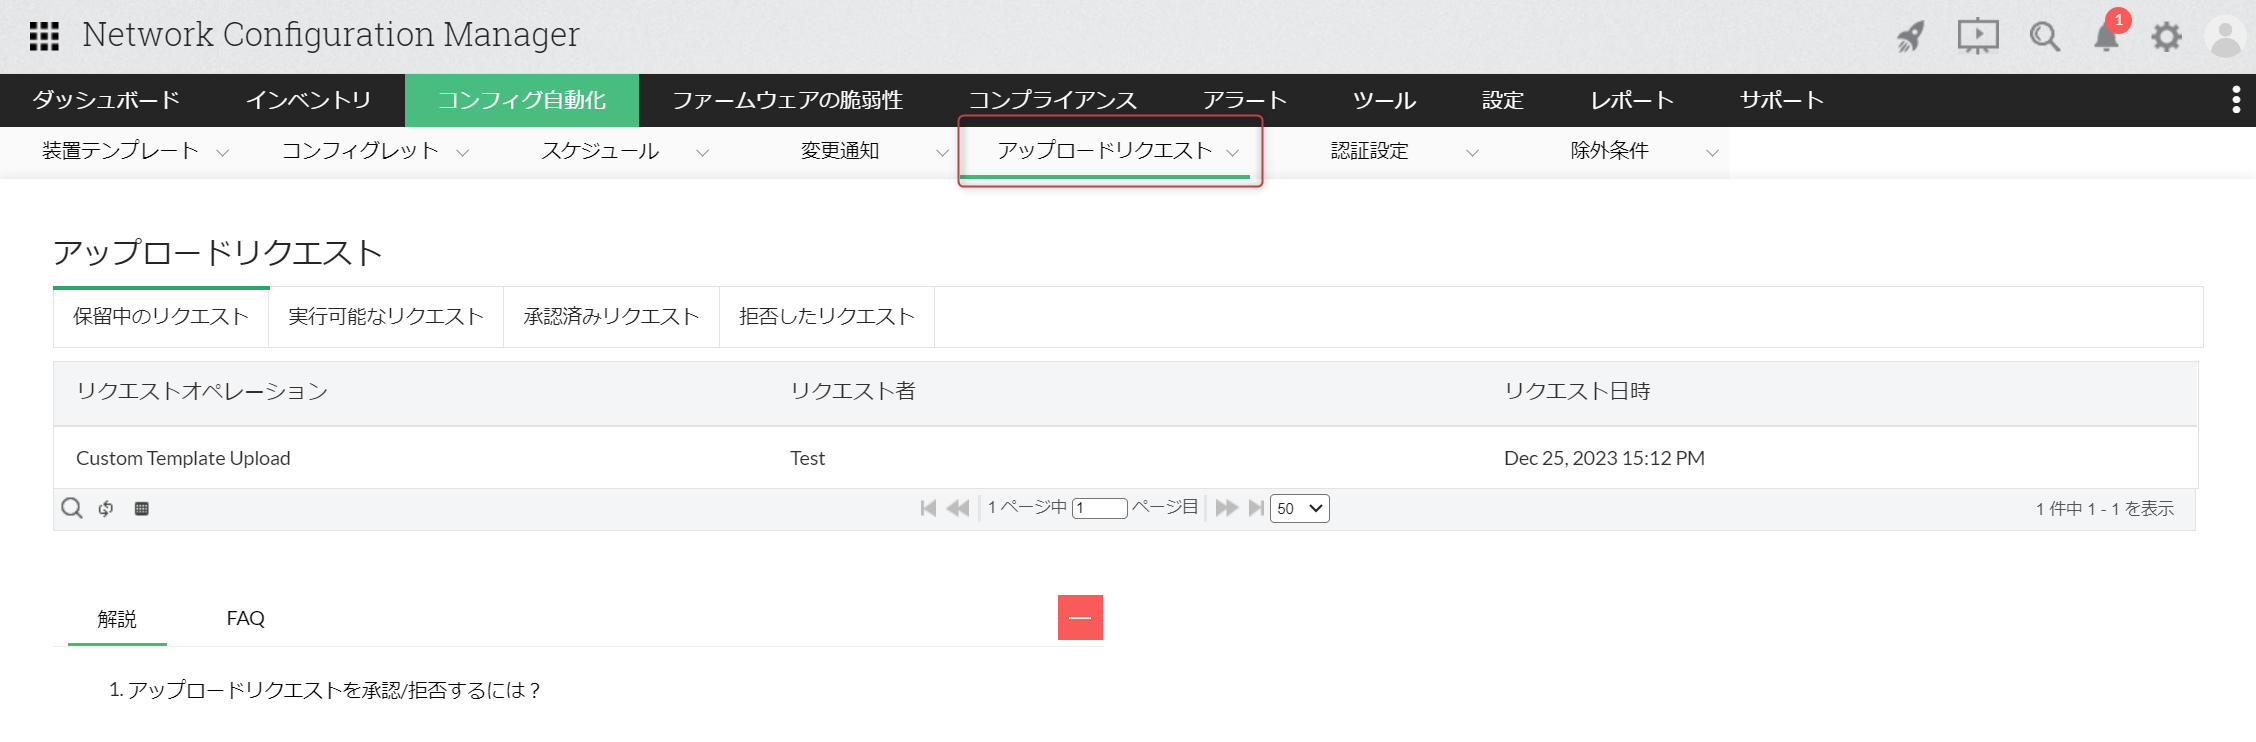Screen dimensions: 2256x742
Task: Sort by リクエスト者 column header
Action: pos(853,391)
